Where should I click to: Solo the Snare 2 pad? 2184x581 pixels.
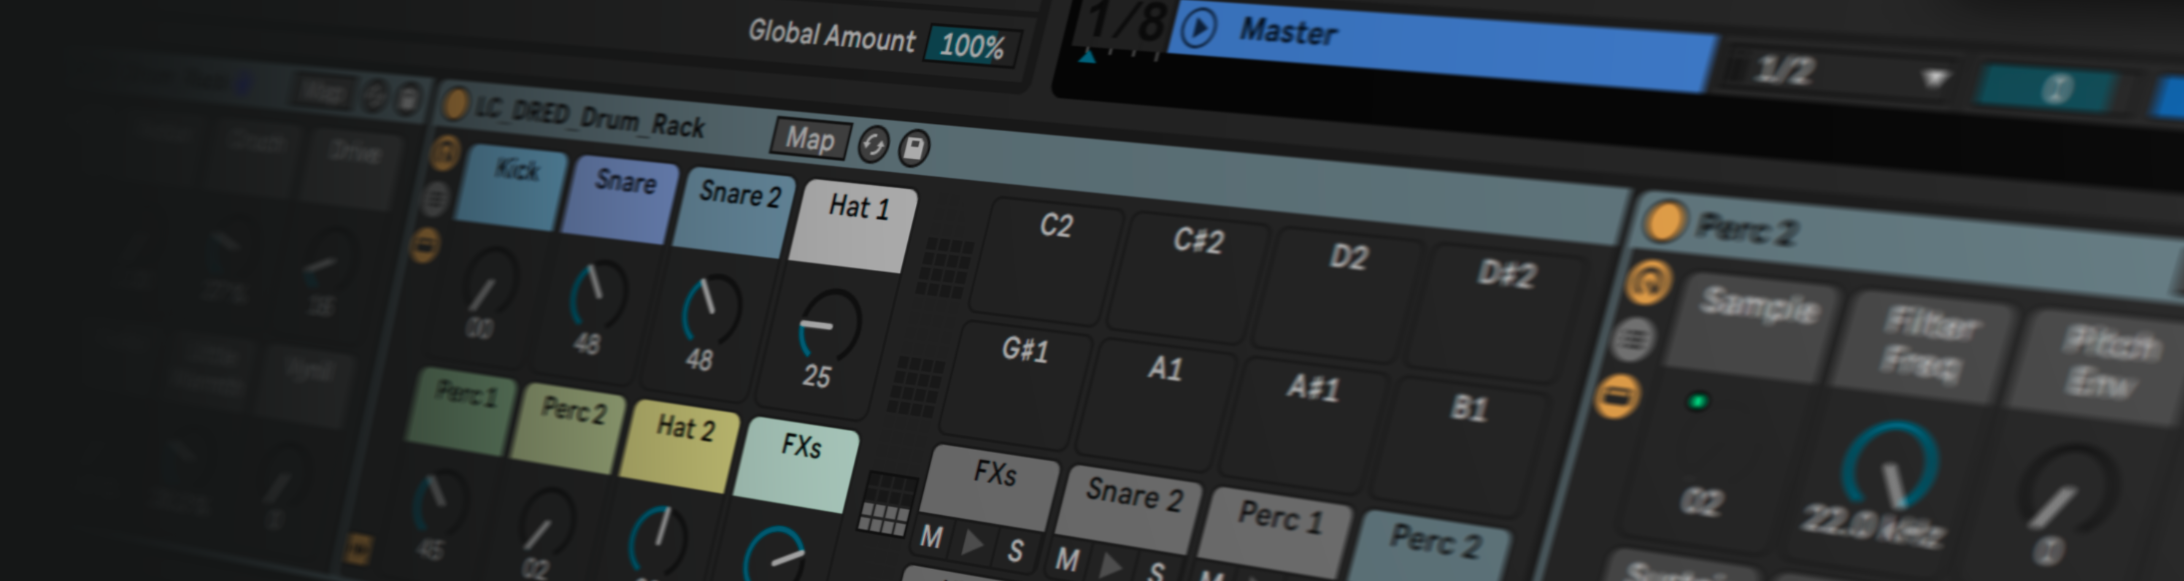(1156, 571)
